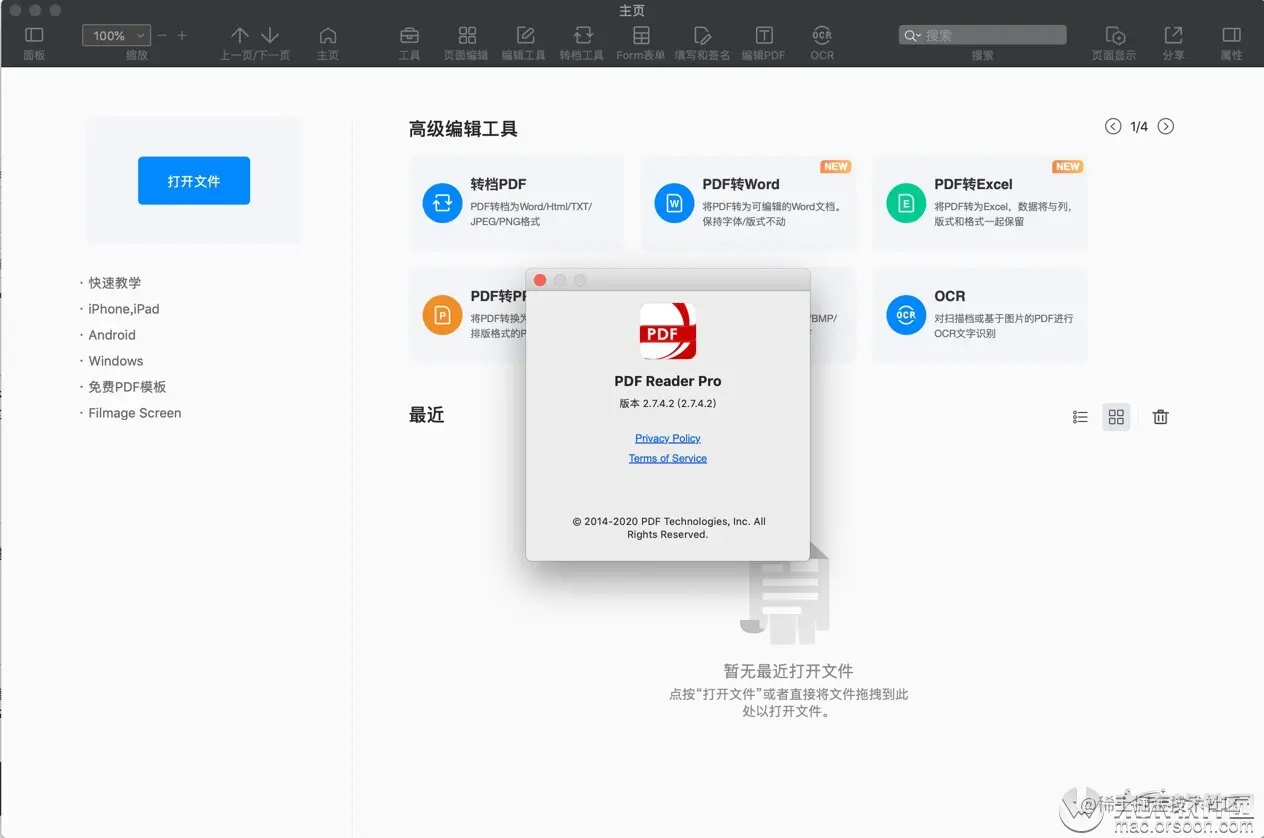Toggle the 面板 sidebar panel icon

point(34,35)
